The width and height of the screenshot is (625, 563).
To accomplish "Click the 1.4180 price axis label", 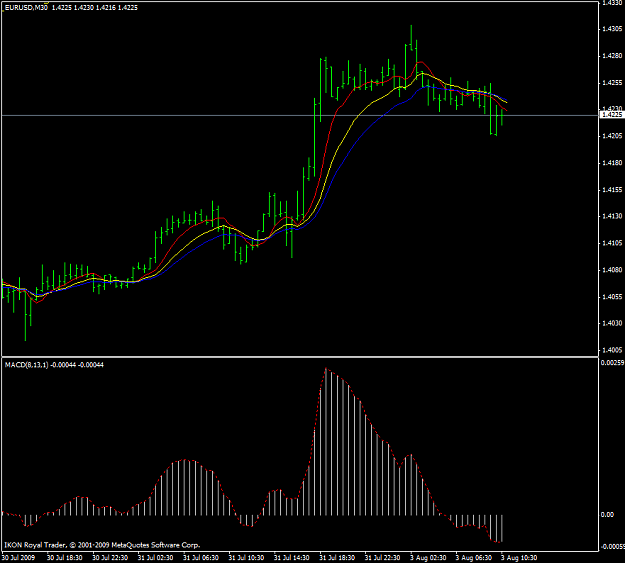I will click(612, 163).
